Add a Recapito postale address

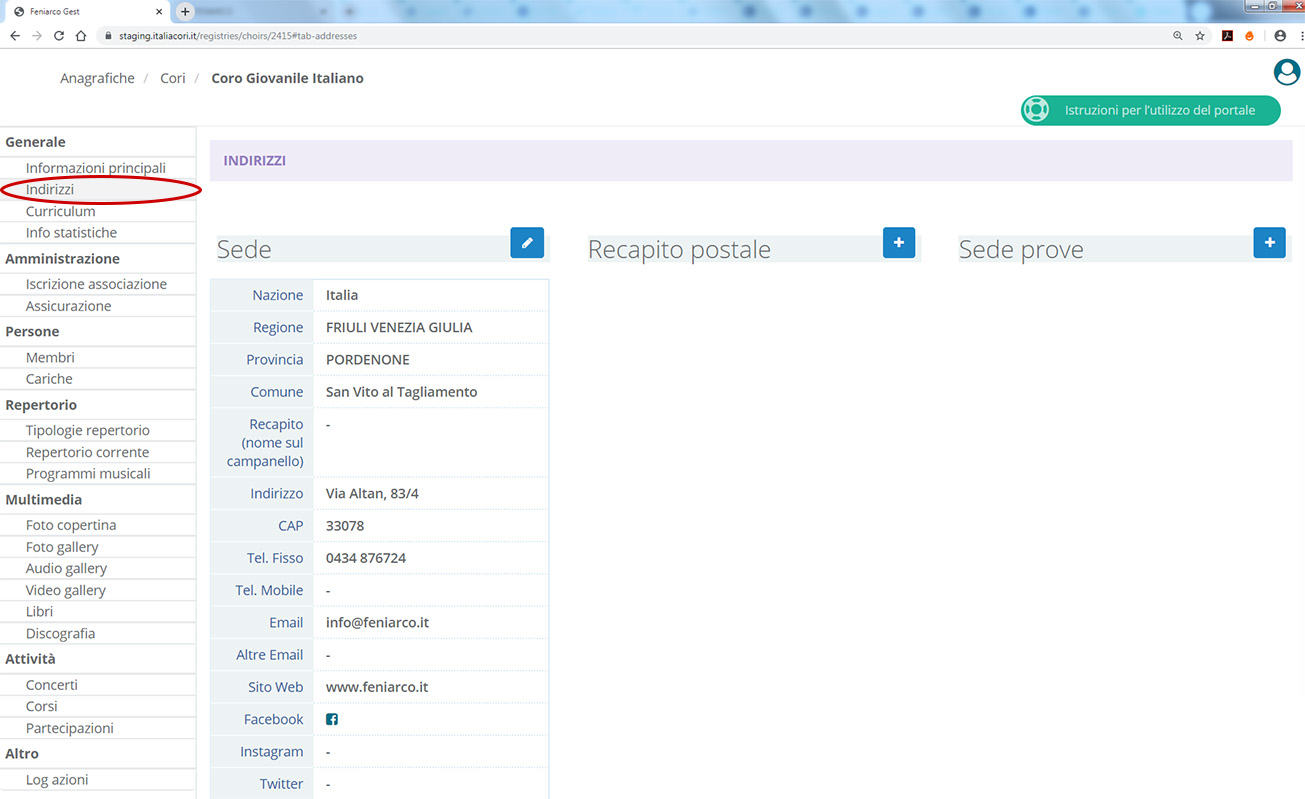click(898, 243)
